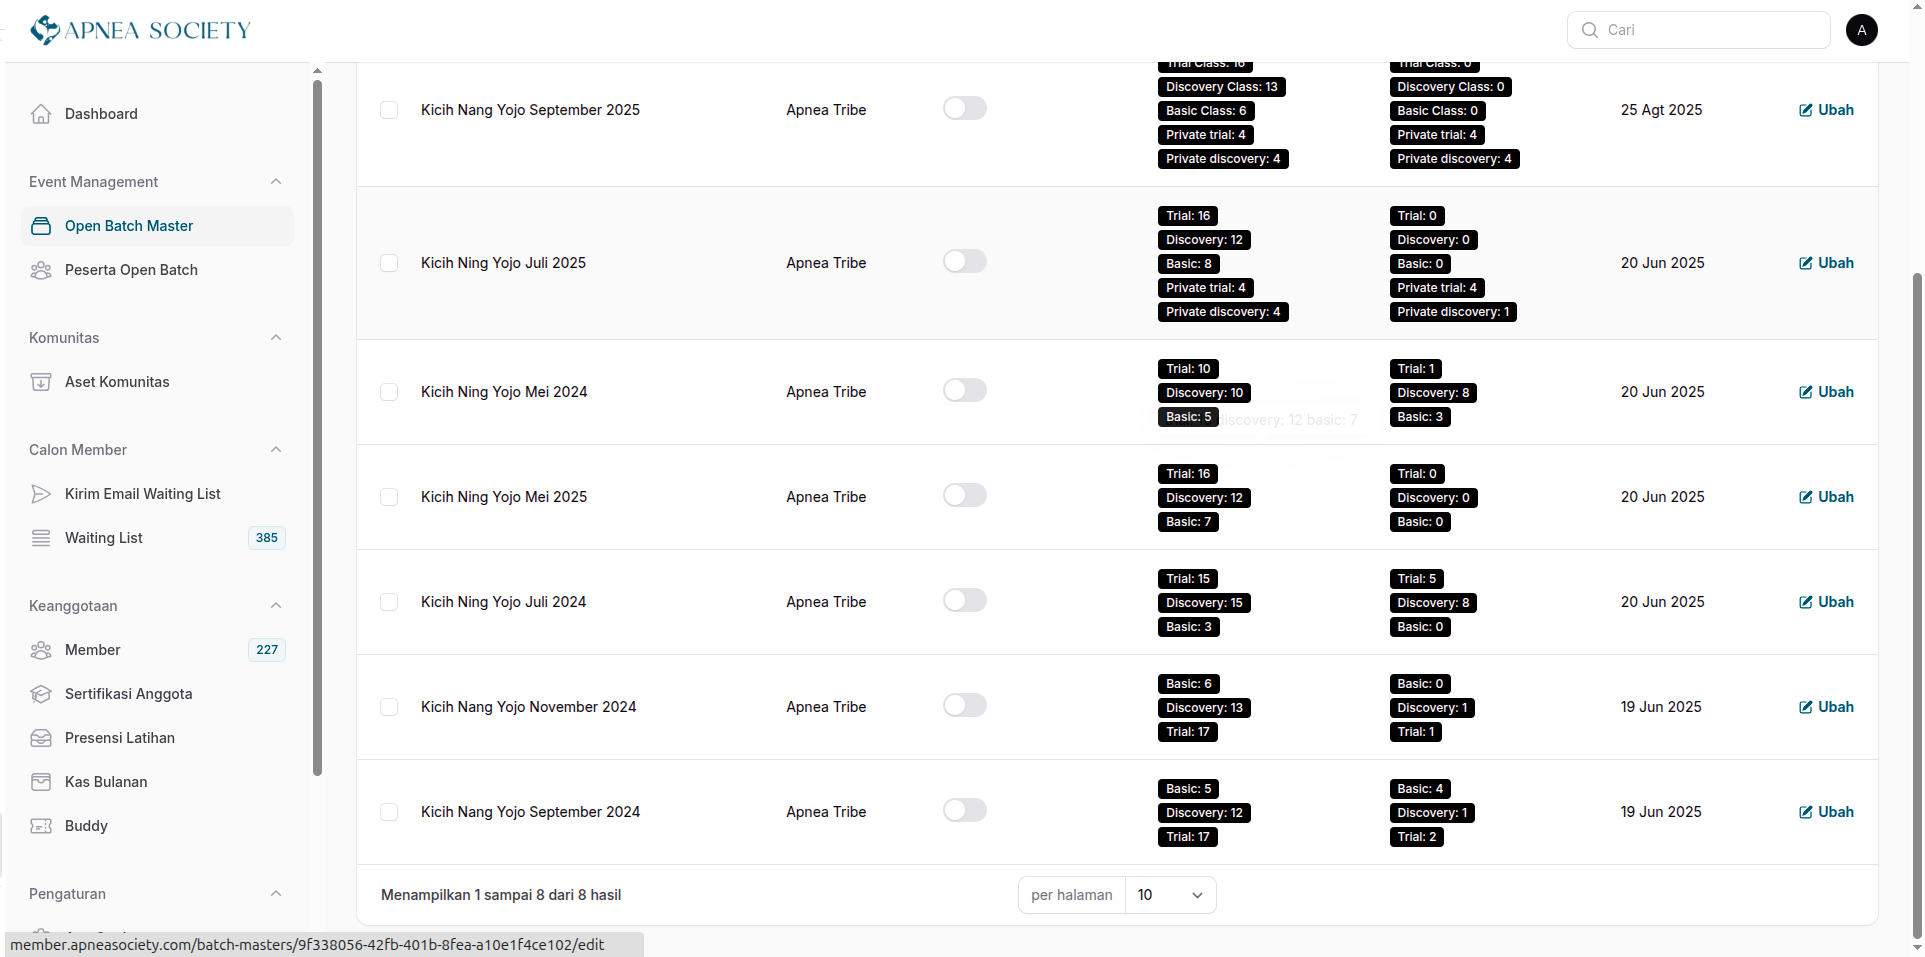The height and width of the screenshot is (957, 1925).
Task: Open the per halaman dropdown
Action: 1169,895
